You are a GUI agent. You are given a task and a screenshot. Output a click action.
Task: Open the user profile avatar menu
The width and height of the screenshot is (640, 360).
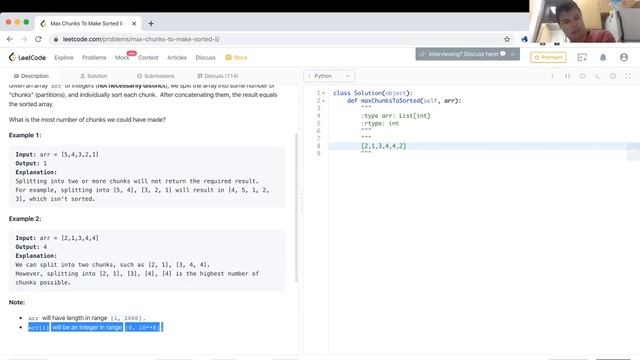pos(624,58)
